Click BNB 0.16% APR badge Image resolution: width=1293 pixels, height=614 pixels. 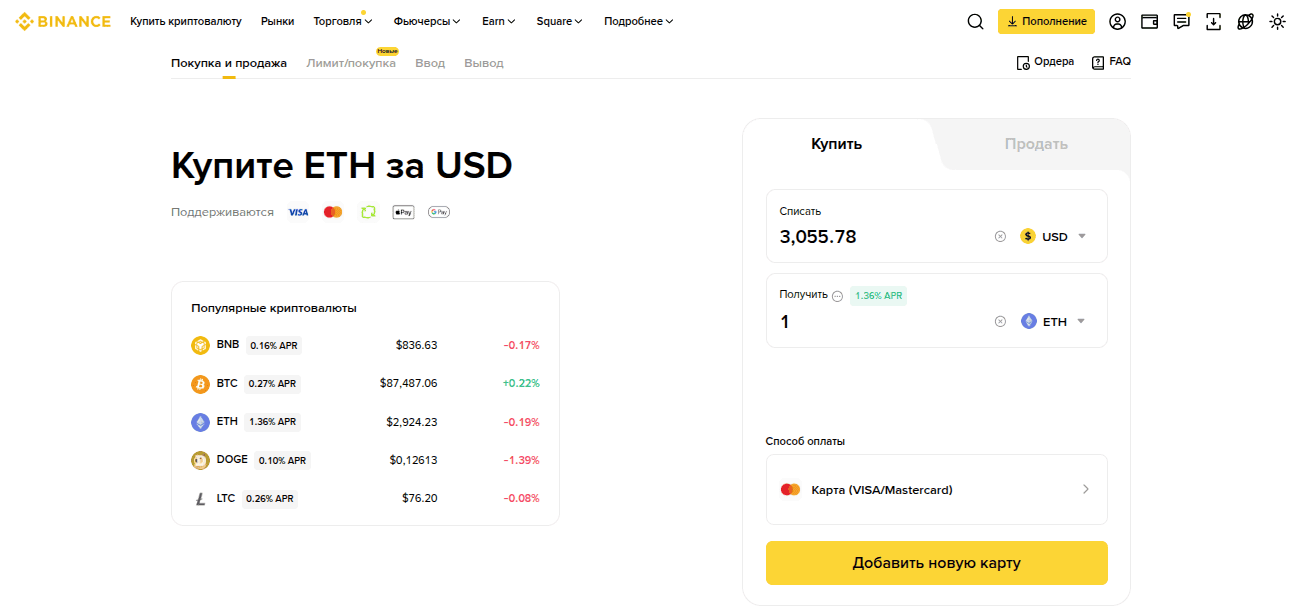coord(273,346)
